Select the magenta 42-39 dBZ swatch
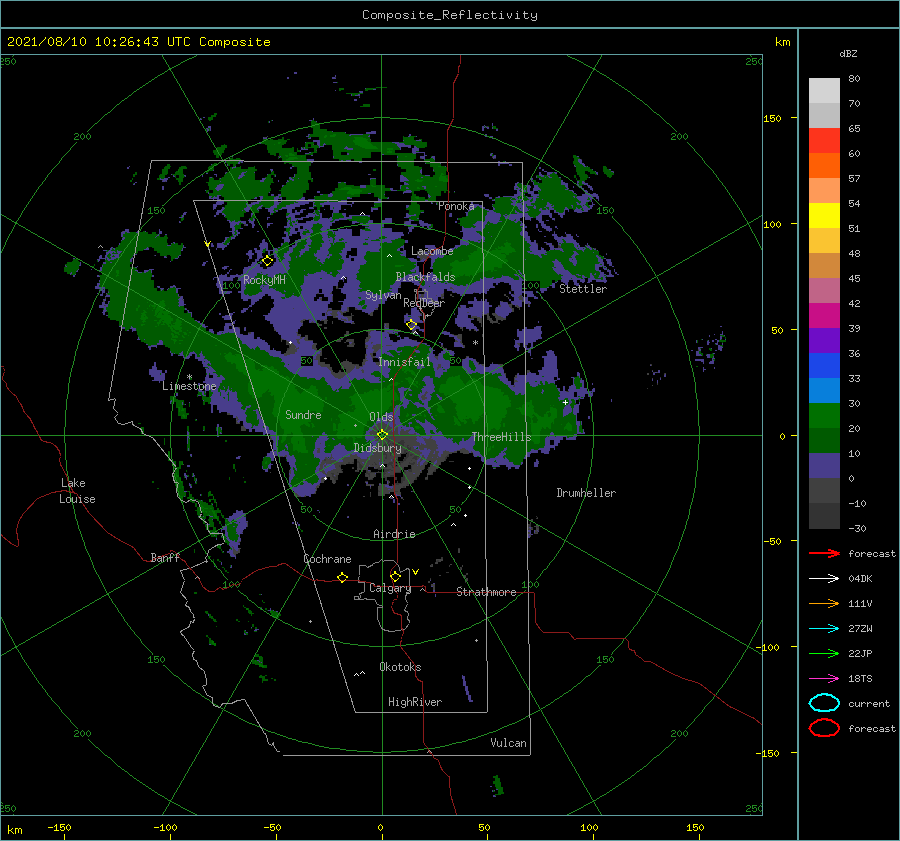The image size is (900, 841). point(824,315)
